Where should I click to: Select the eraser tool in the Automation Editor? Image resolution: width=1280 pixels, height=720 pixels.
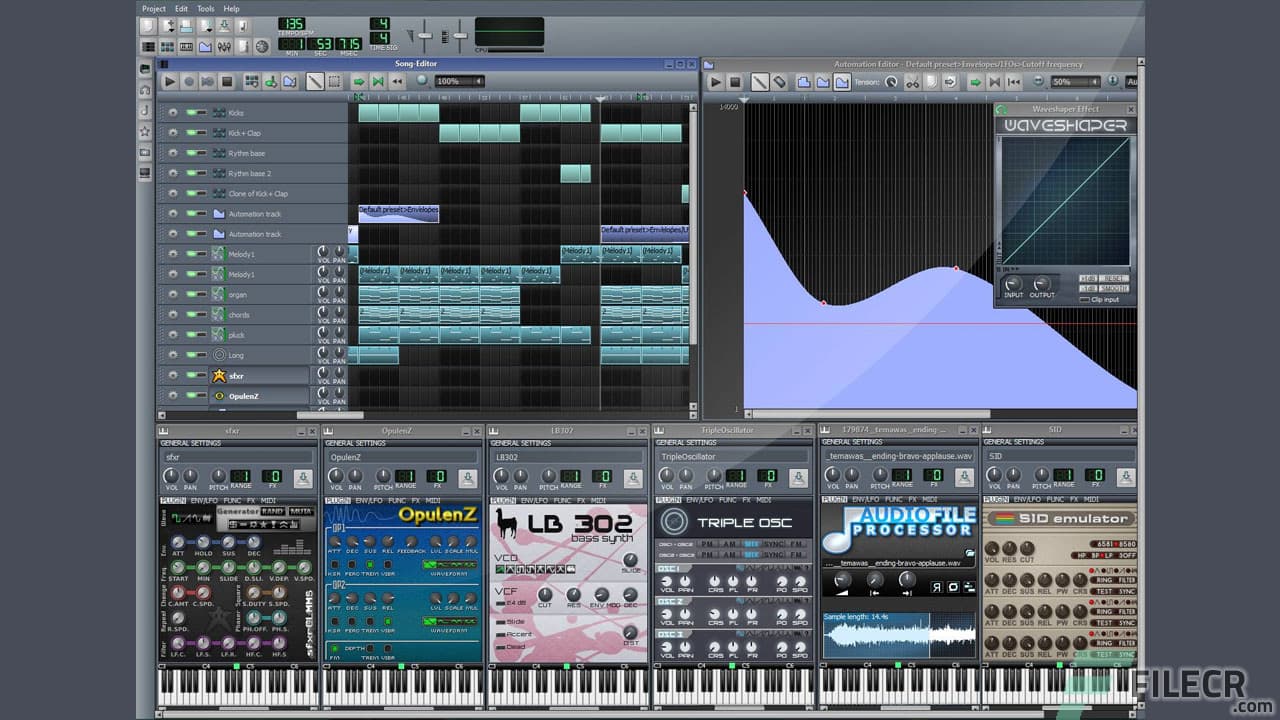(x=781, y=81)
